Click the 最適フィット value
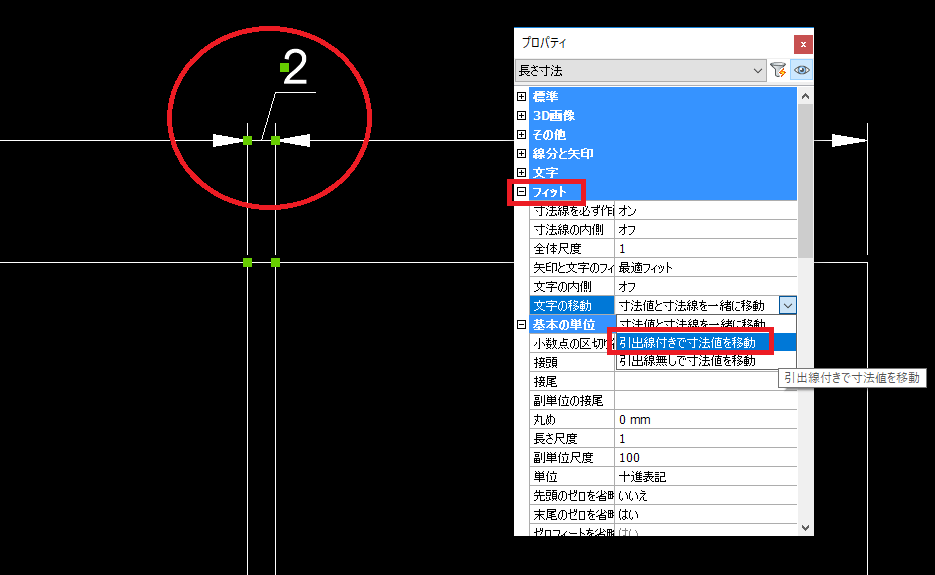The width and height of the screenshot is (935, 575). [705, 268]
